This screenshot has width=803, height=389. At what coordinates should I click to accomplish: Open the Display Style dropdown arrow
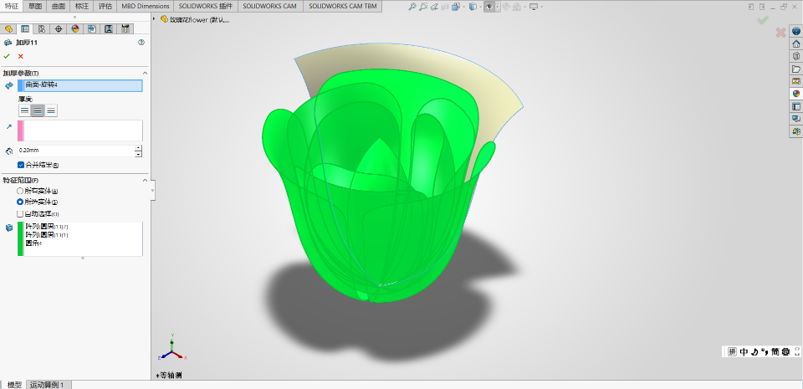tap(480, 7)
